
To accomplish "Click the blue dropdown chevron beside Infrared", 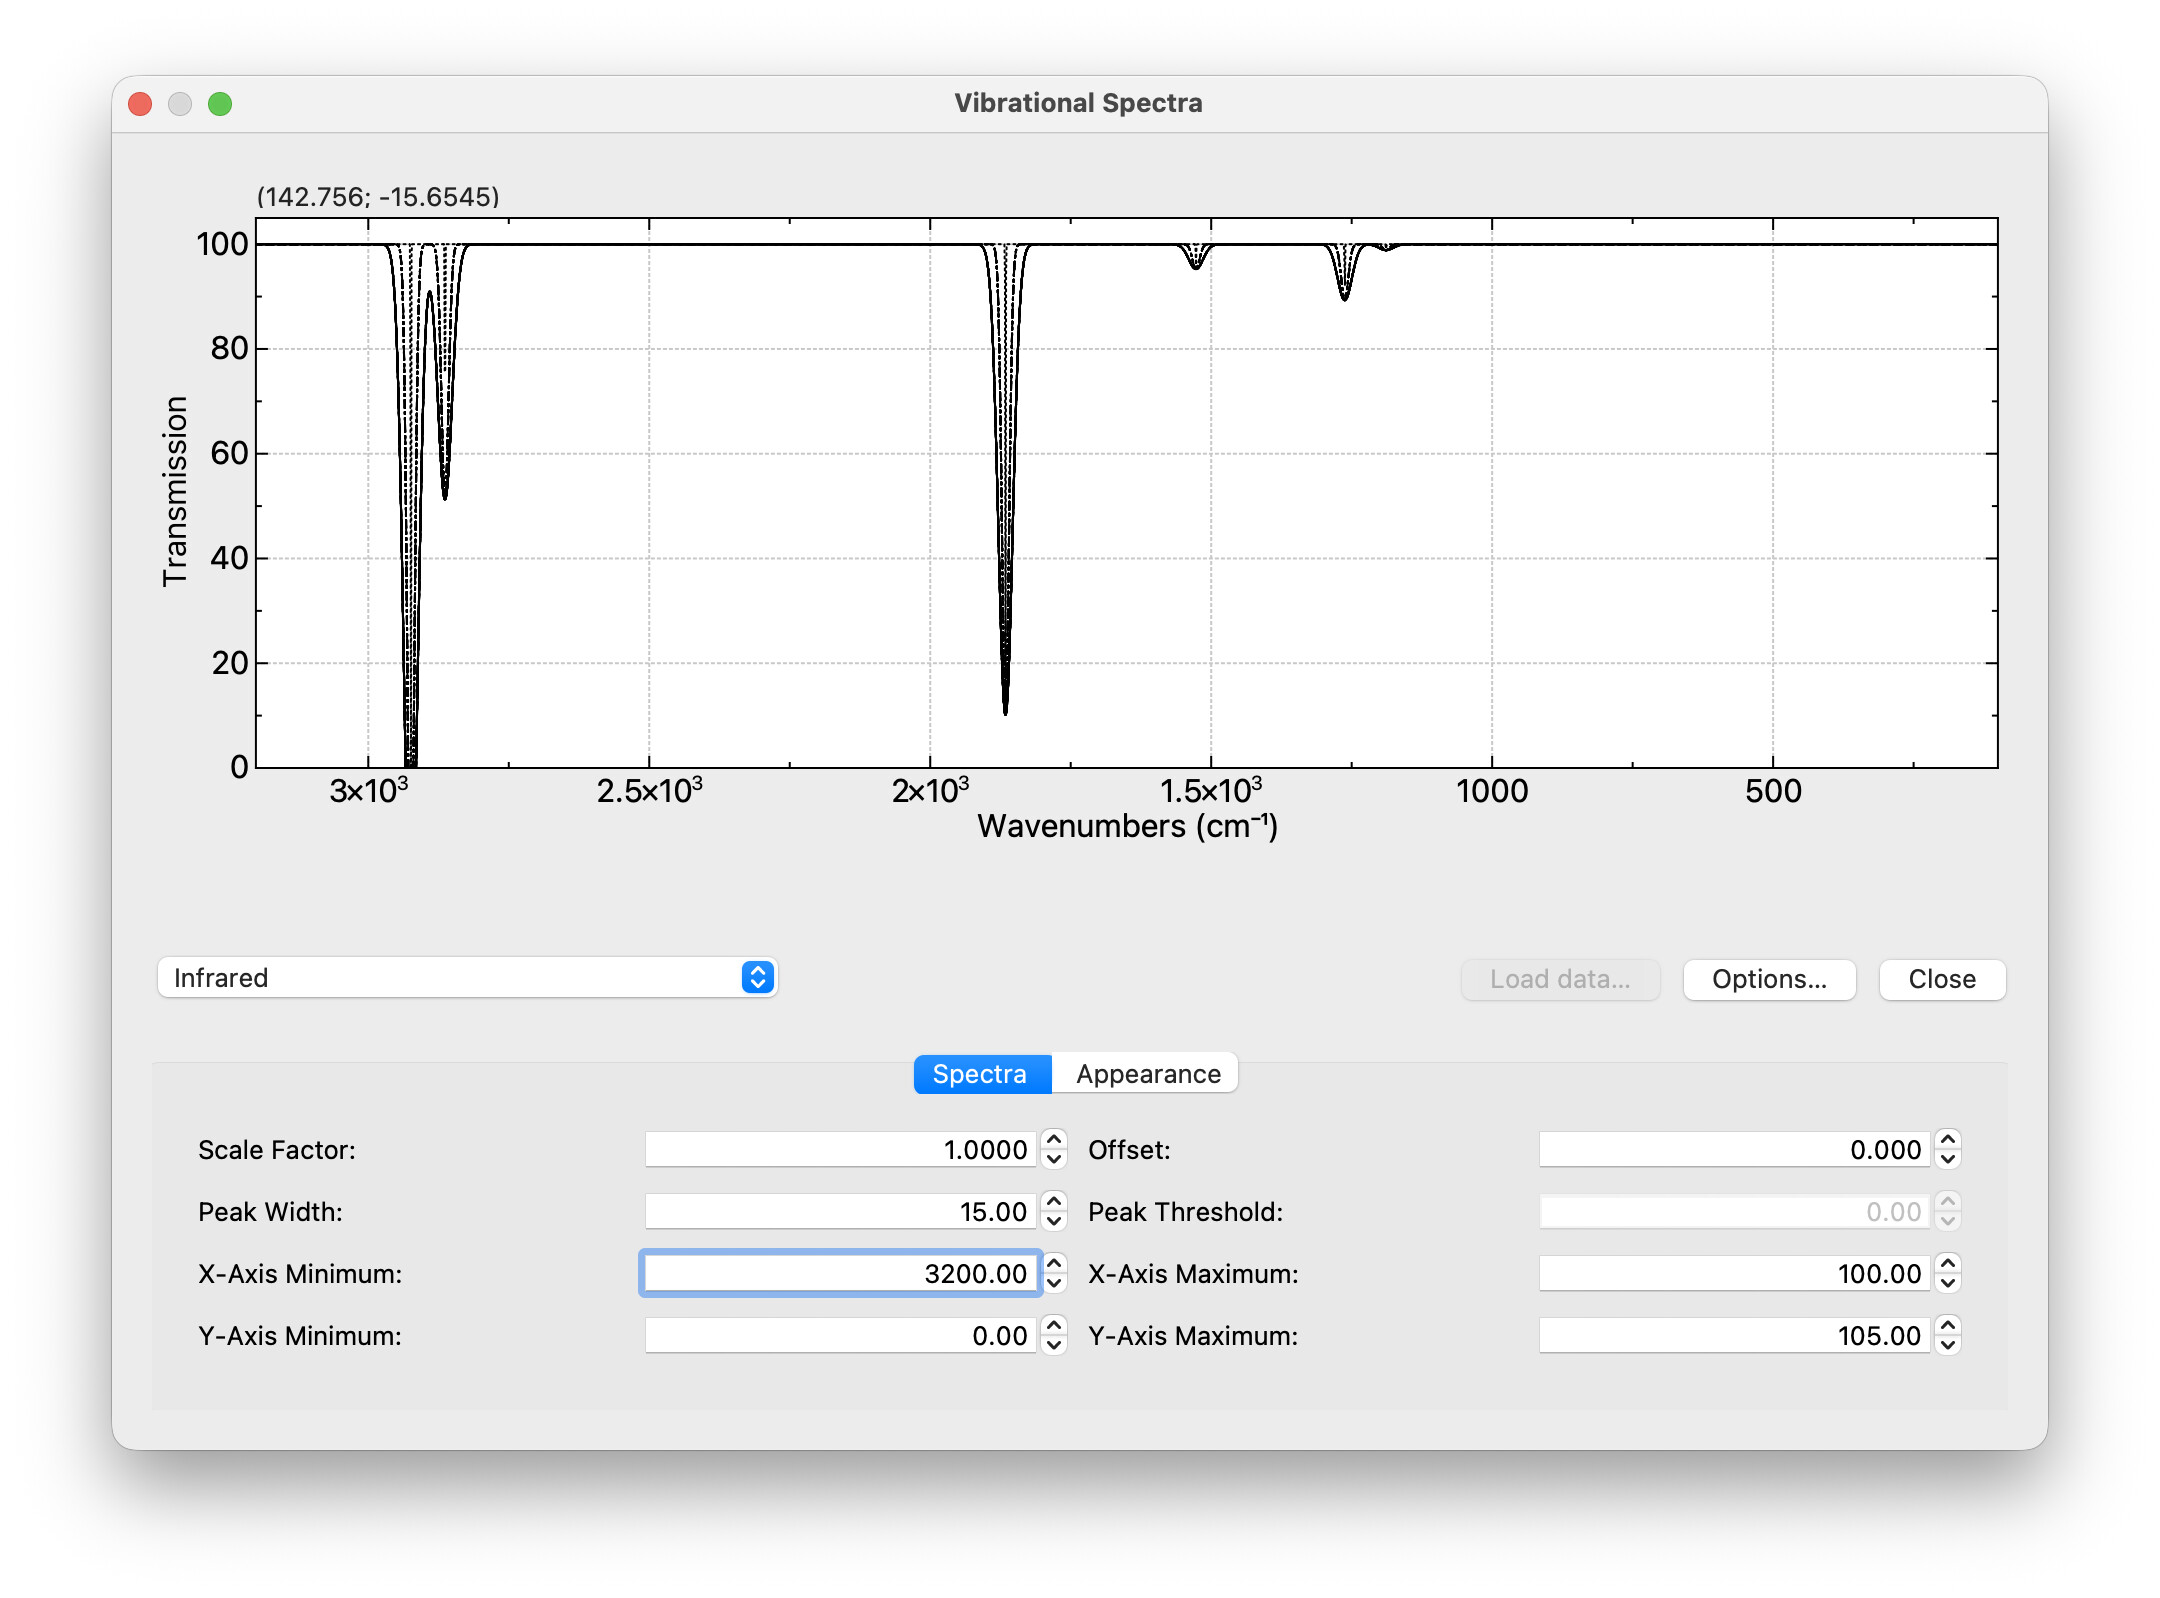I will (x=757, y=977).
